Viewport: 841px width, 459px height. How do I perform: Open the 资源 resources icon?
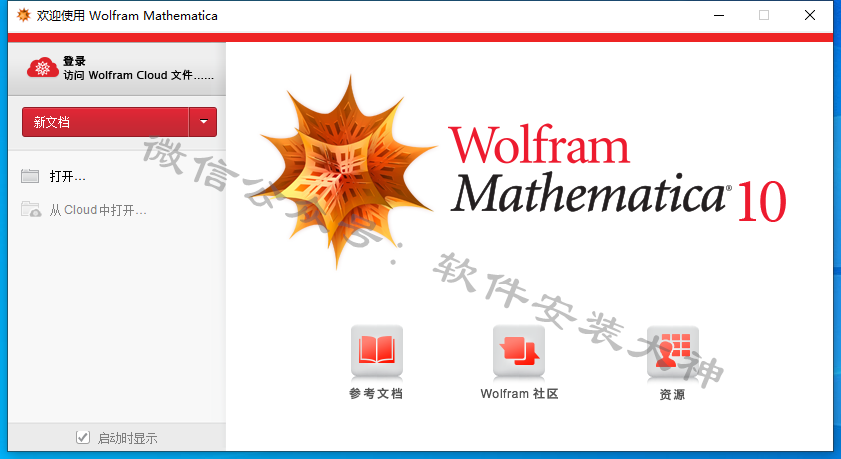[x=673, y=351]
